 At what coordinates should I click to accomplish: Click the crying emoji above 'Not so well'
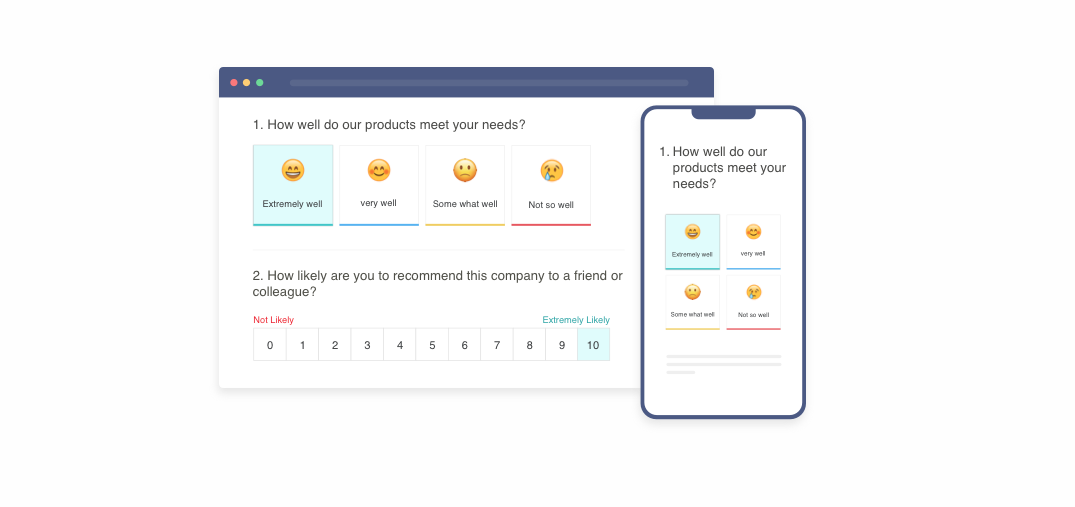click(x=551, y=171)
